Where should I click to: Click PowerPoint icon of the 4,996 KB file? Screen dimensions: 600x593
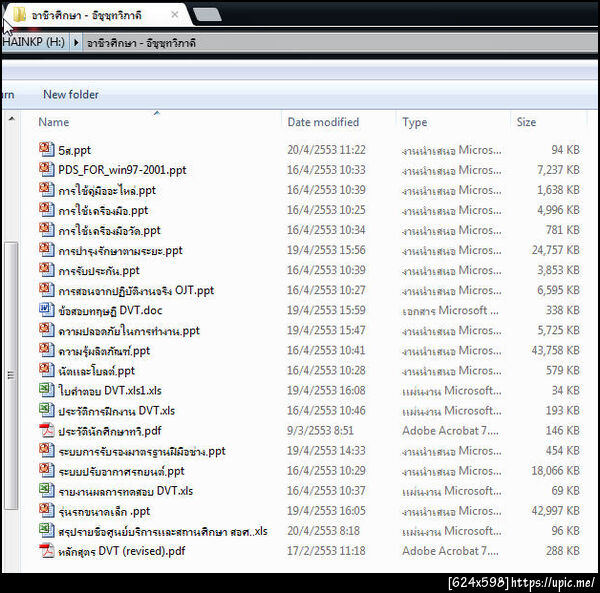tap(47, 209)
